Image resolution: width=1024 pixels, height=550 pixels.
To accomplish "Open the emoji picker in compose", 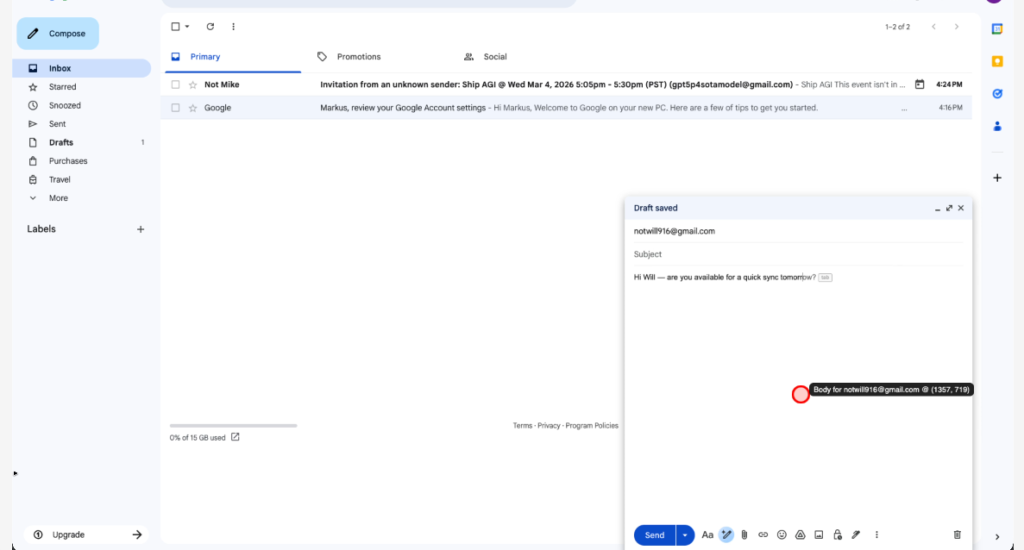I will pyautogui.click(x=782, y=535).
